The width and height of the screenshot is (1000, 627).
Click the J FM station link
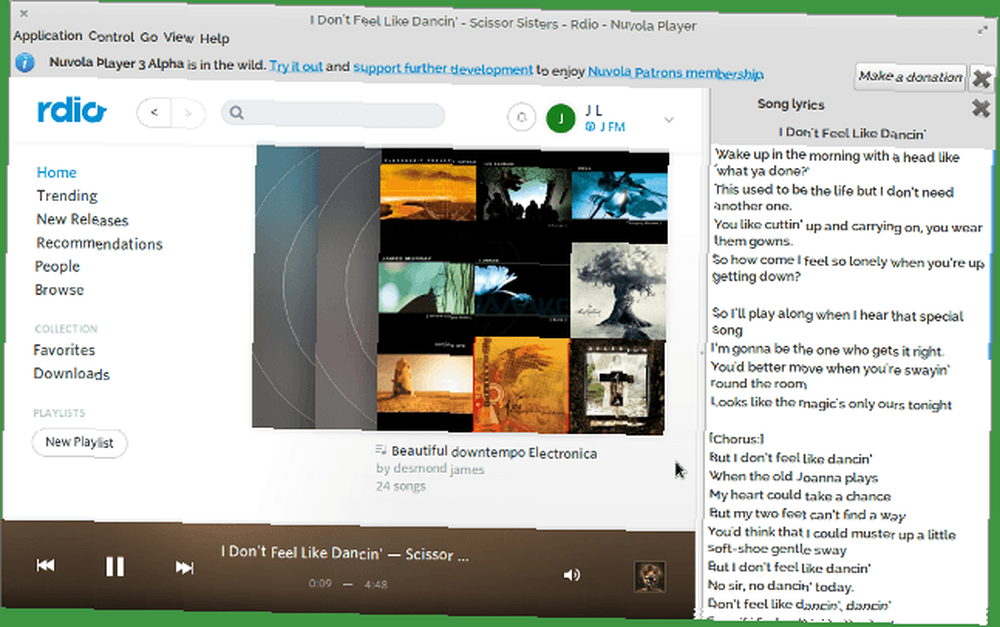605,126
